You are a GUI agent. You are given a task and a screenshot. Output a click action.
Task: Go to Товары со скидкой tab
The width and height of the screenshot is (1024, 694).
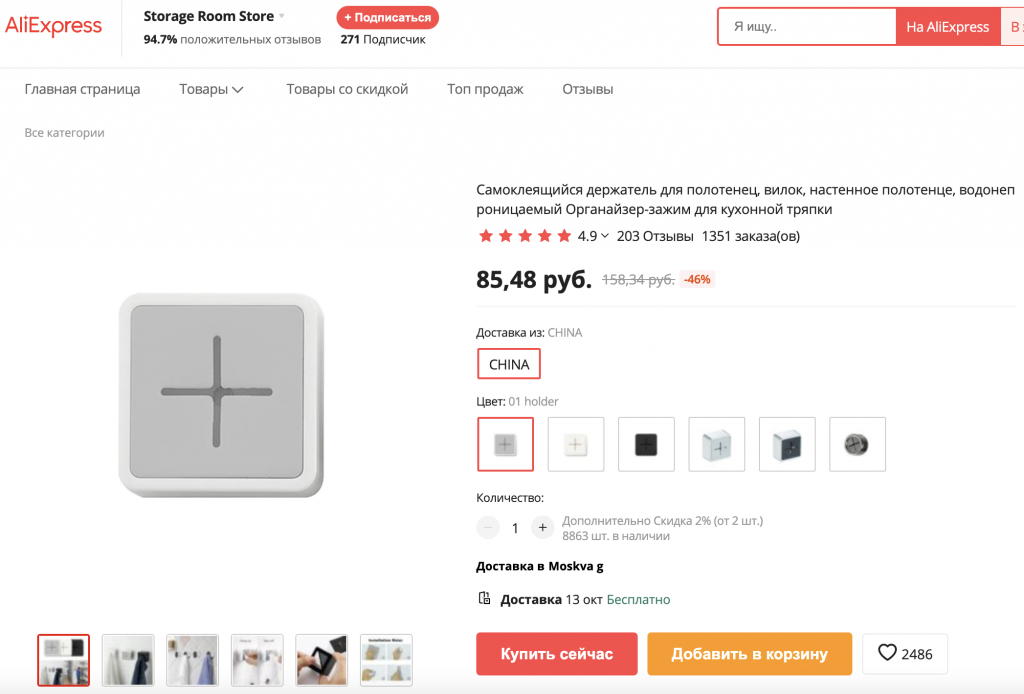click(347, 89)
